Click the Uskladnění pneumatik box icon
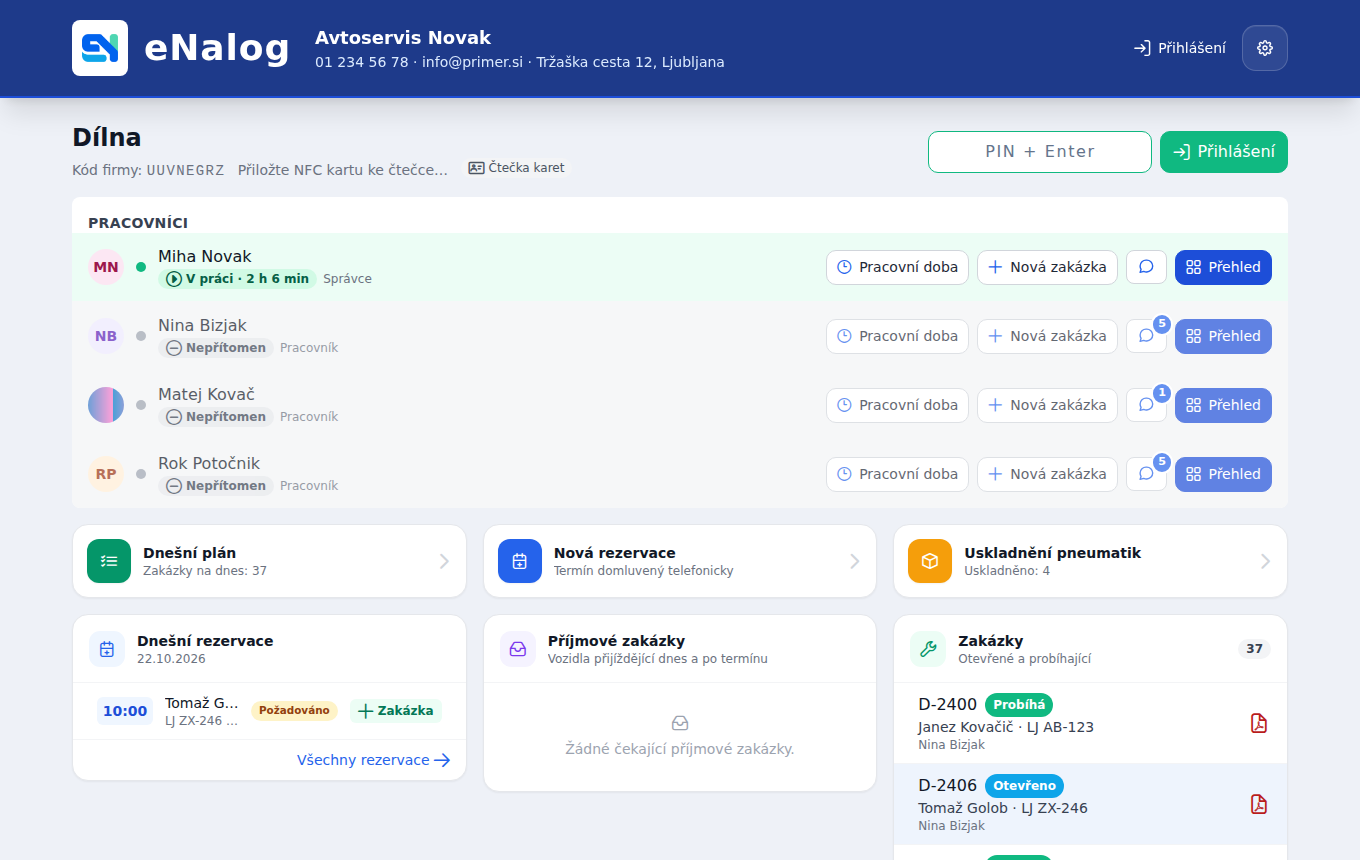1360x860 pixels. click(930, 561)
